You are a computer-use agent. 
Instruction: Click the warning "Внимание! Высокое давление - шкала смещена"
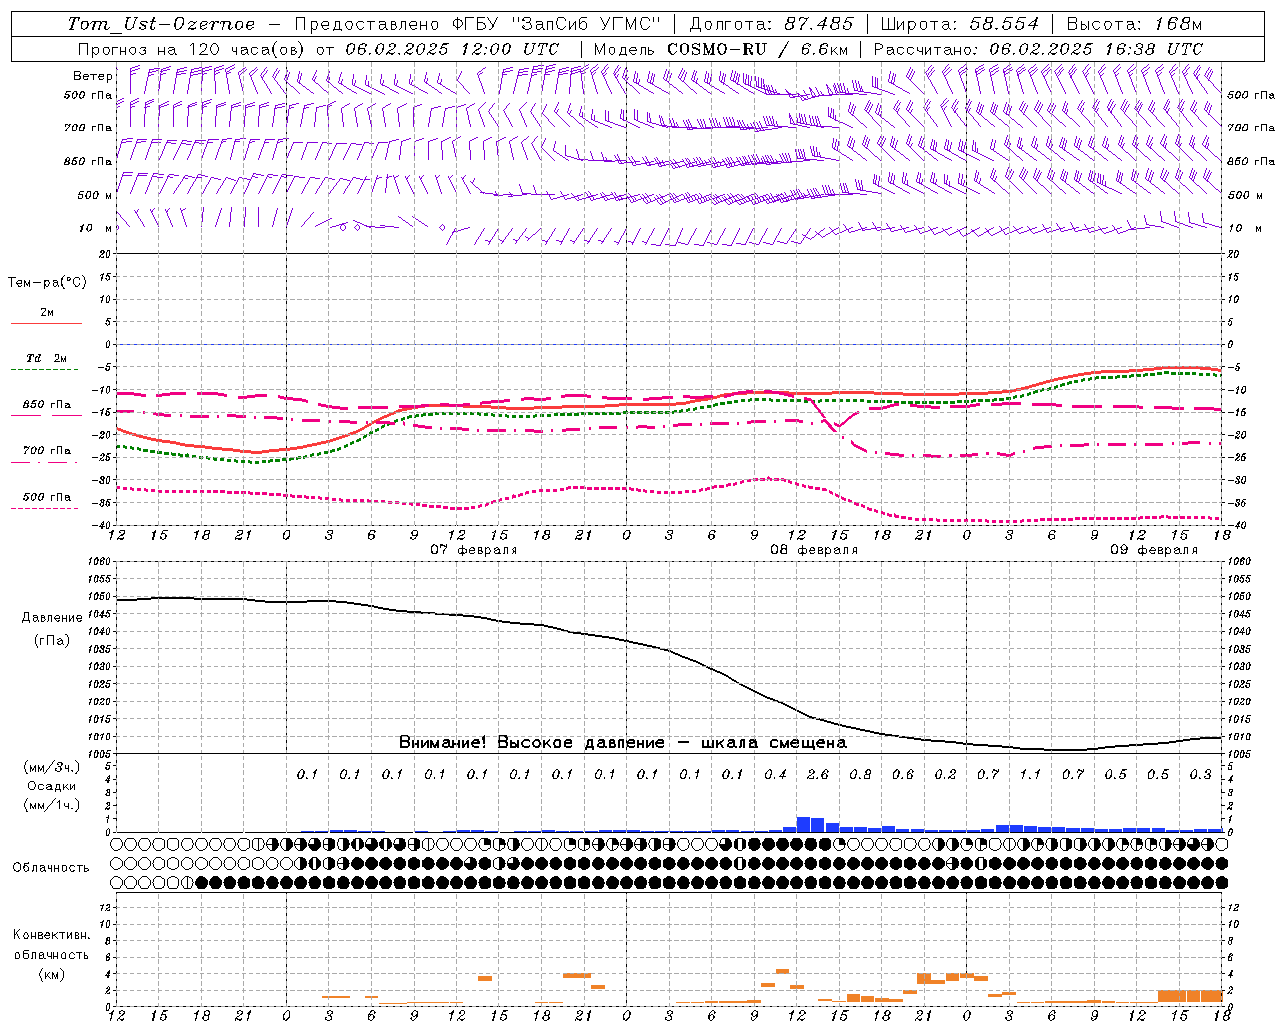click(x=622, y=743)
